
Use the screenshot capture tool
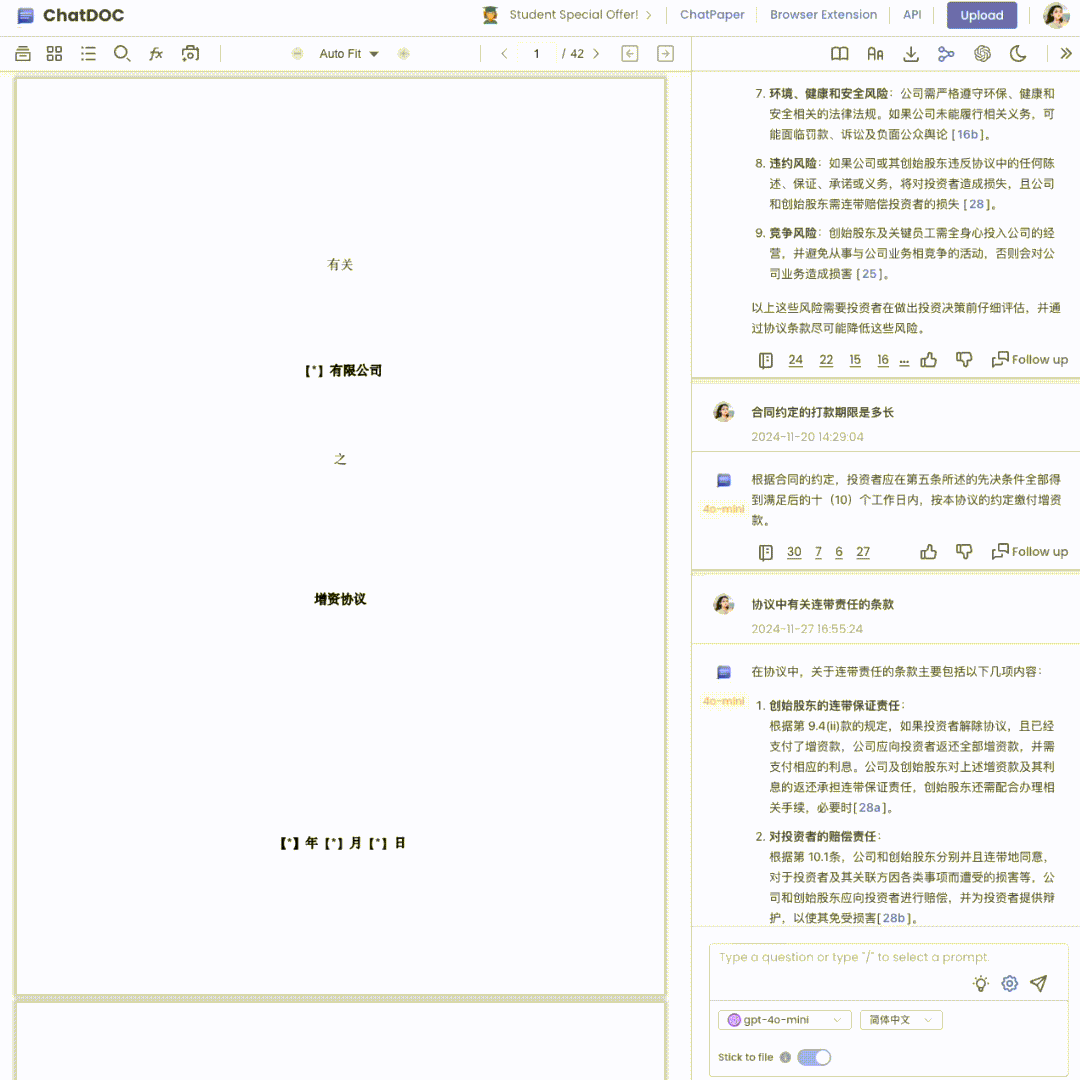(190, 53)
